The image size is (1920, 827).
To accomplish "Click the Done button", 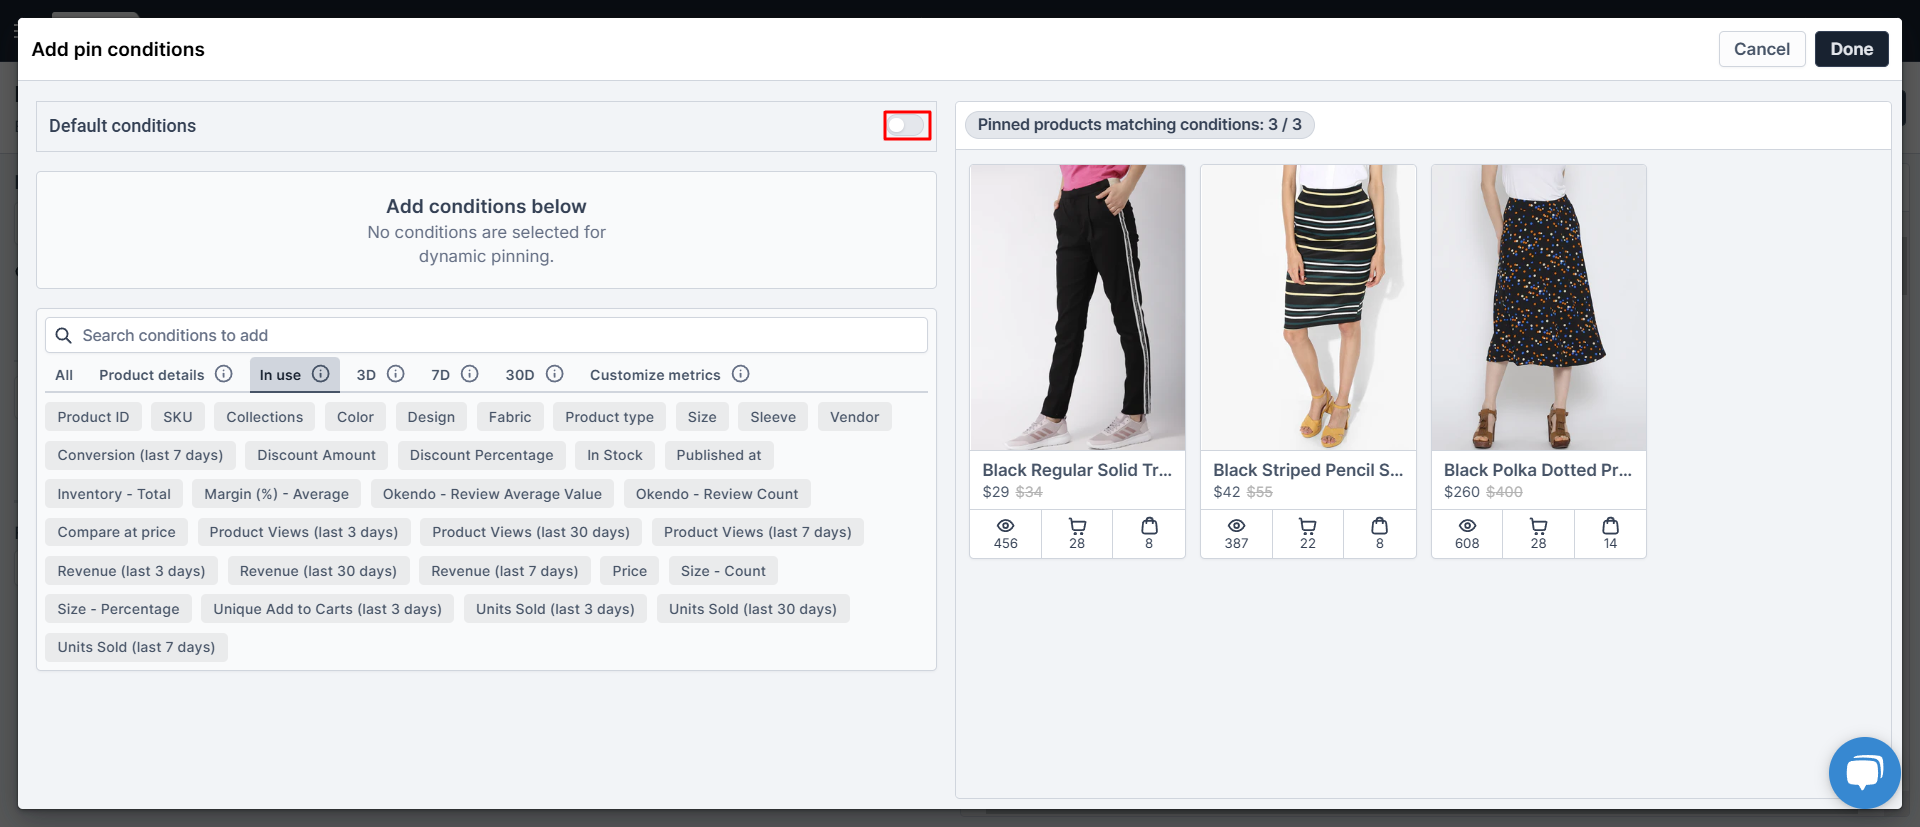I will (x=1851, y=49).
